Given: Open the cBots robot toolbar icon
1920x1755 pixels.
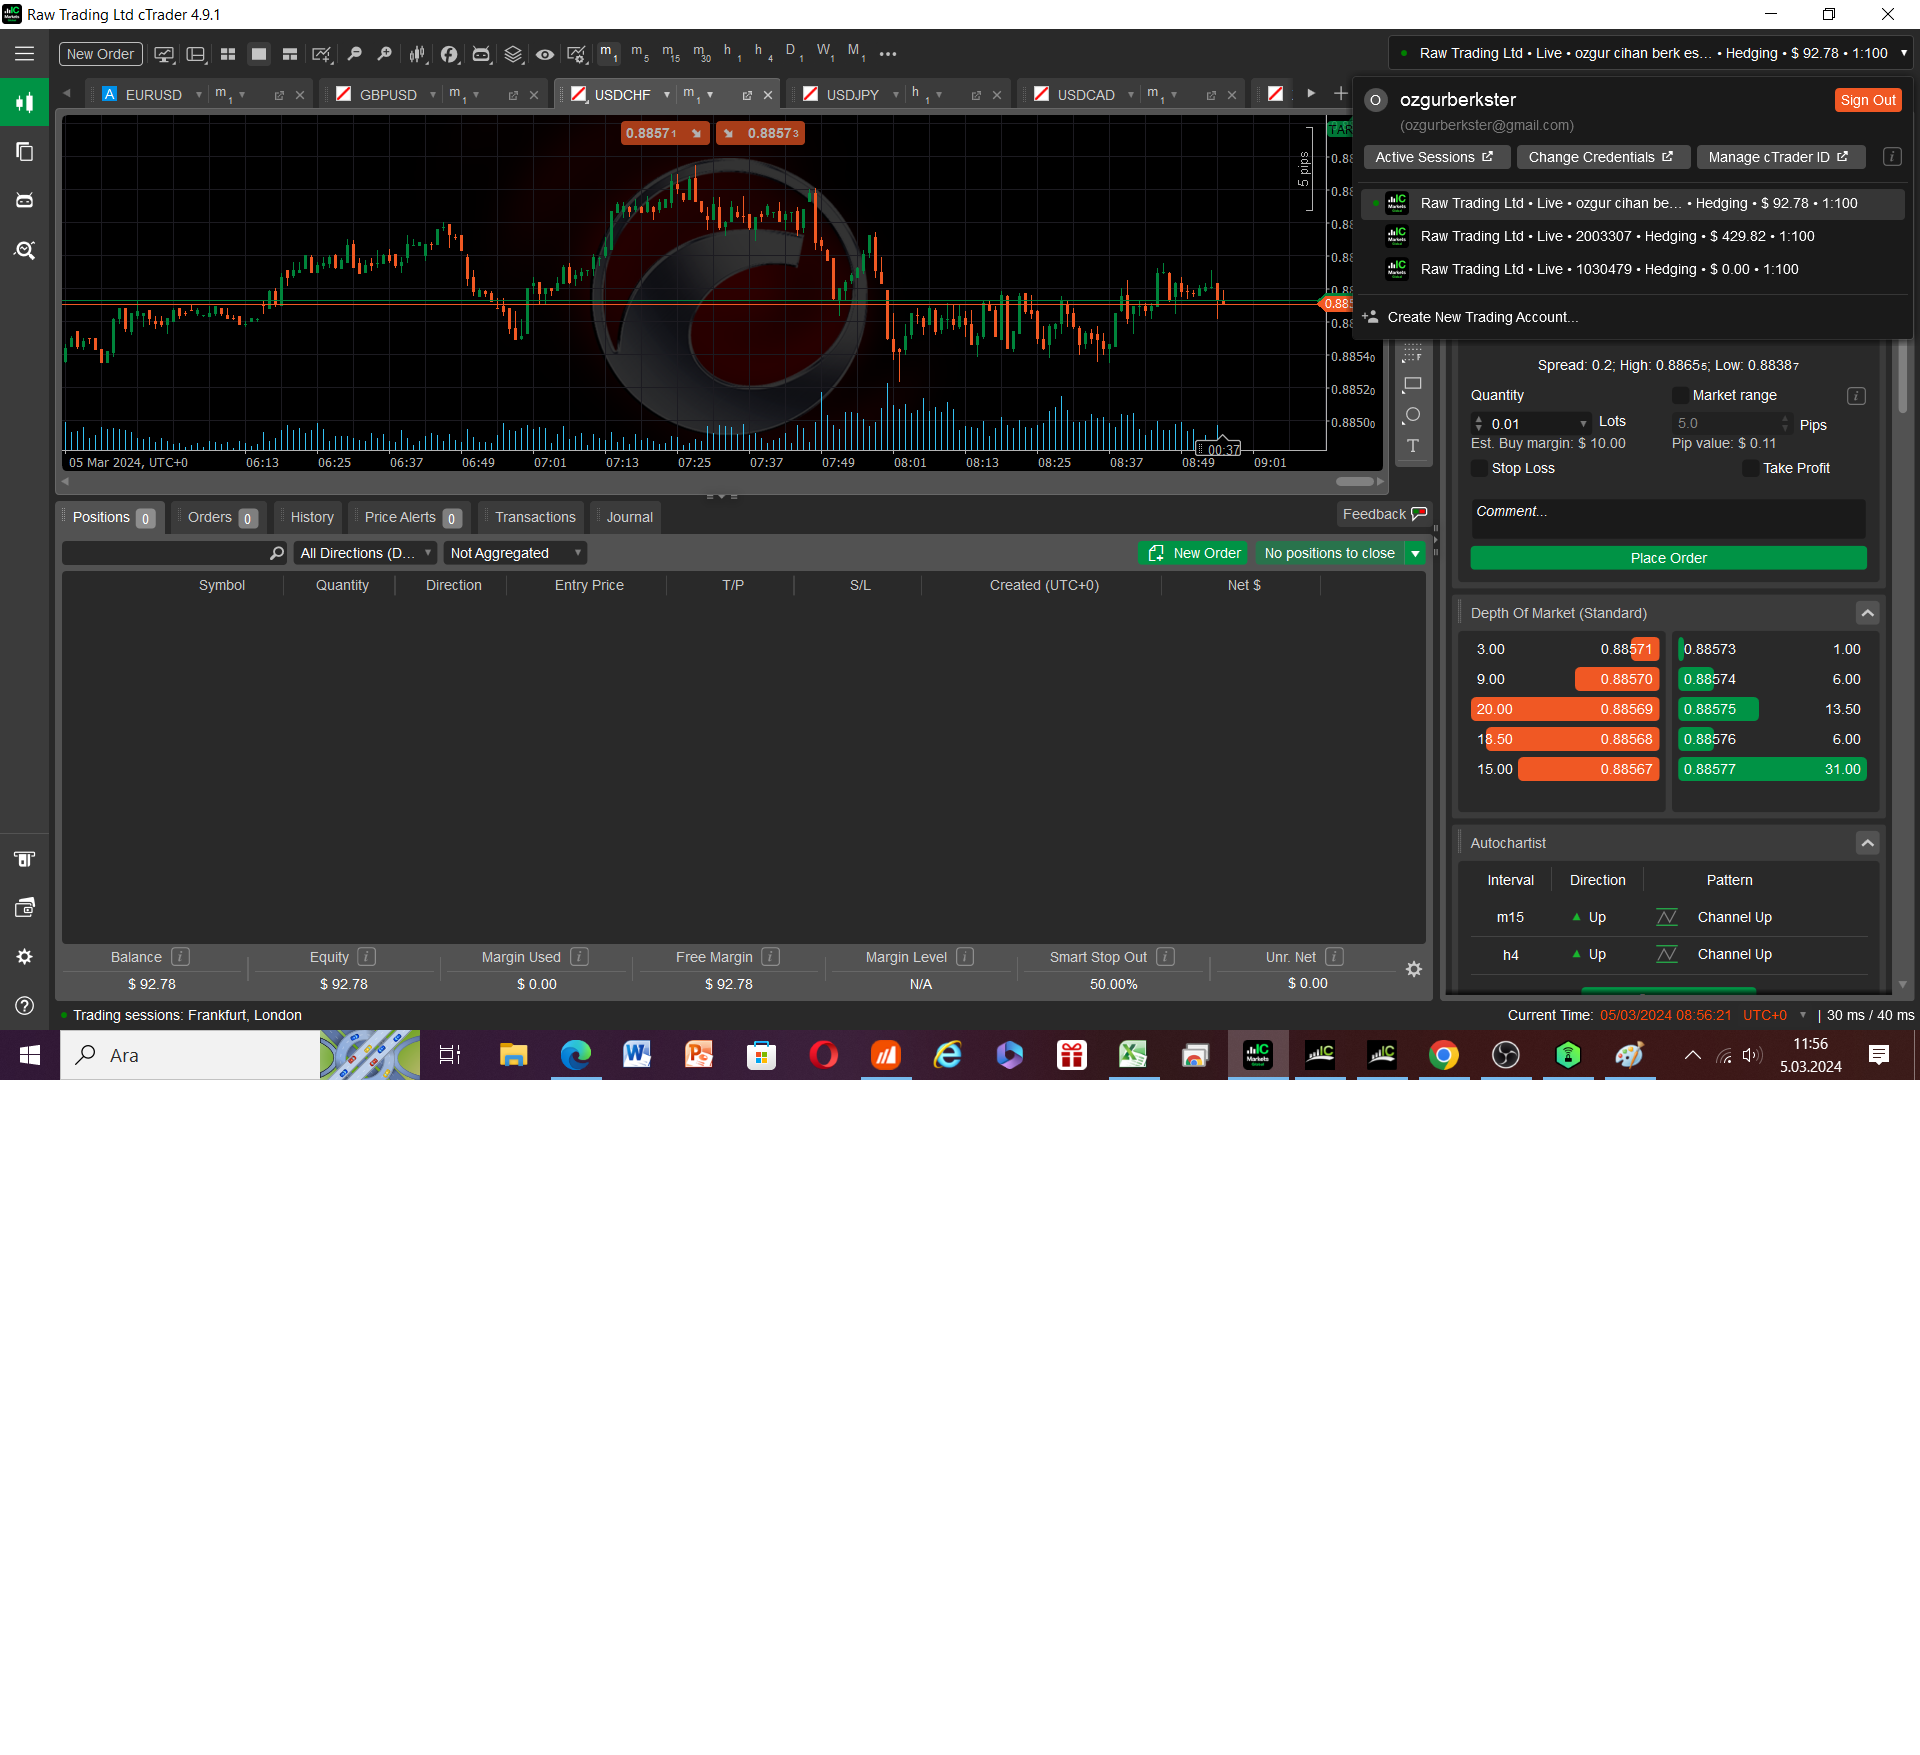Looking at the screenshot, I should pos(481,54).
